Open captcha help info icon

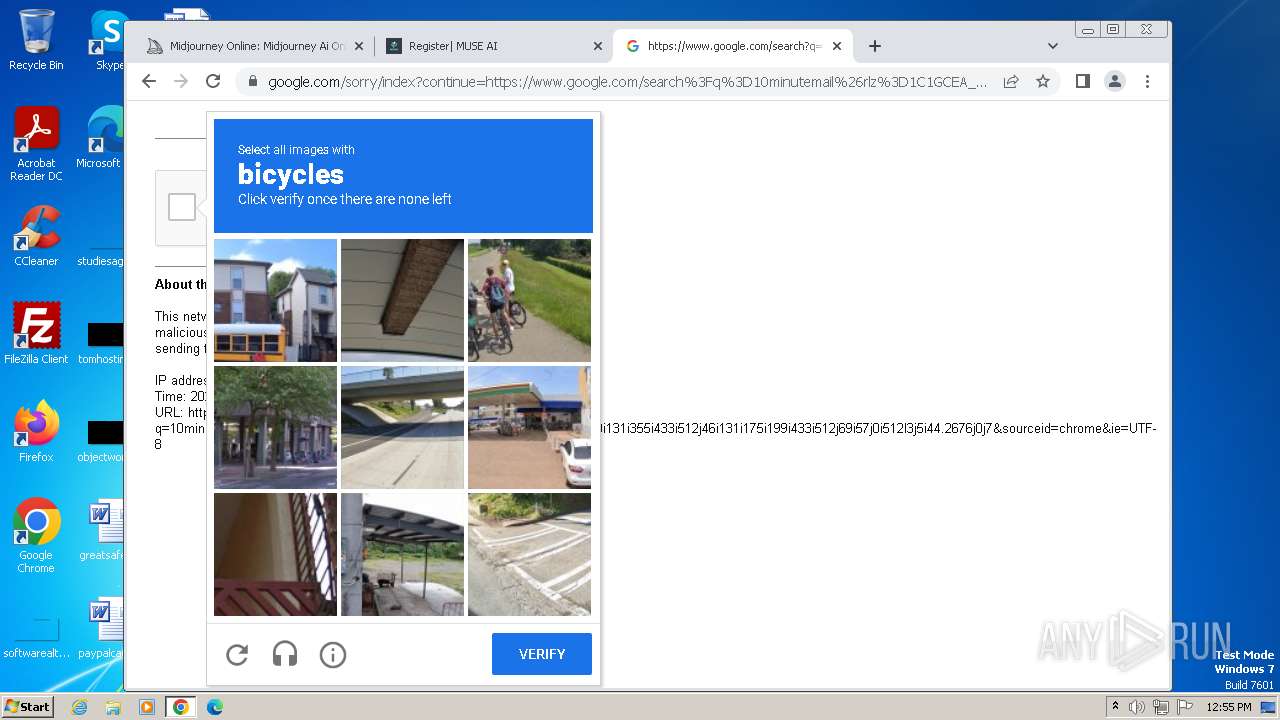[x=333, y=654]
